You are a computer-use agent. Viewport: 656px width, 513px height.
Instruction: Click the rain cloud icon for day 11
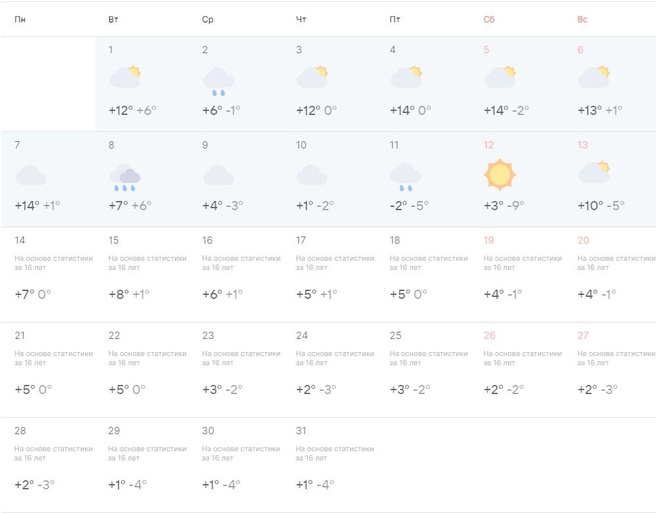point(405,177)
